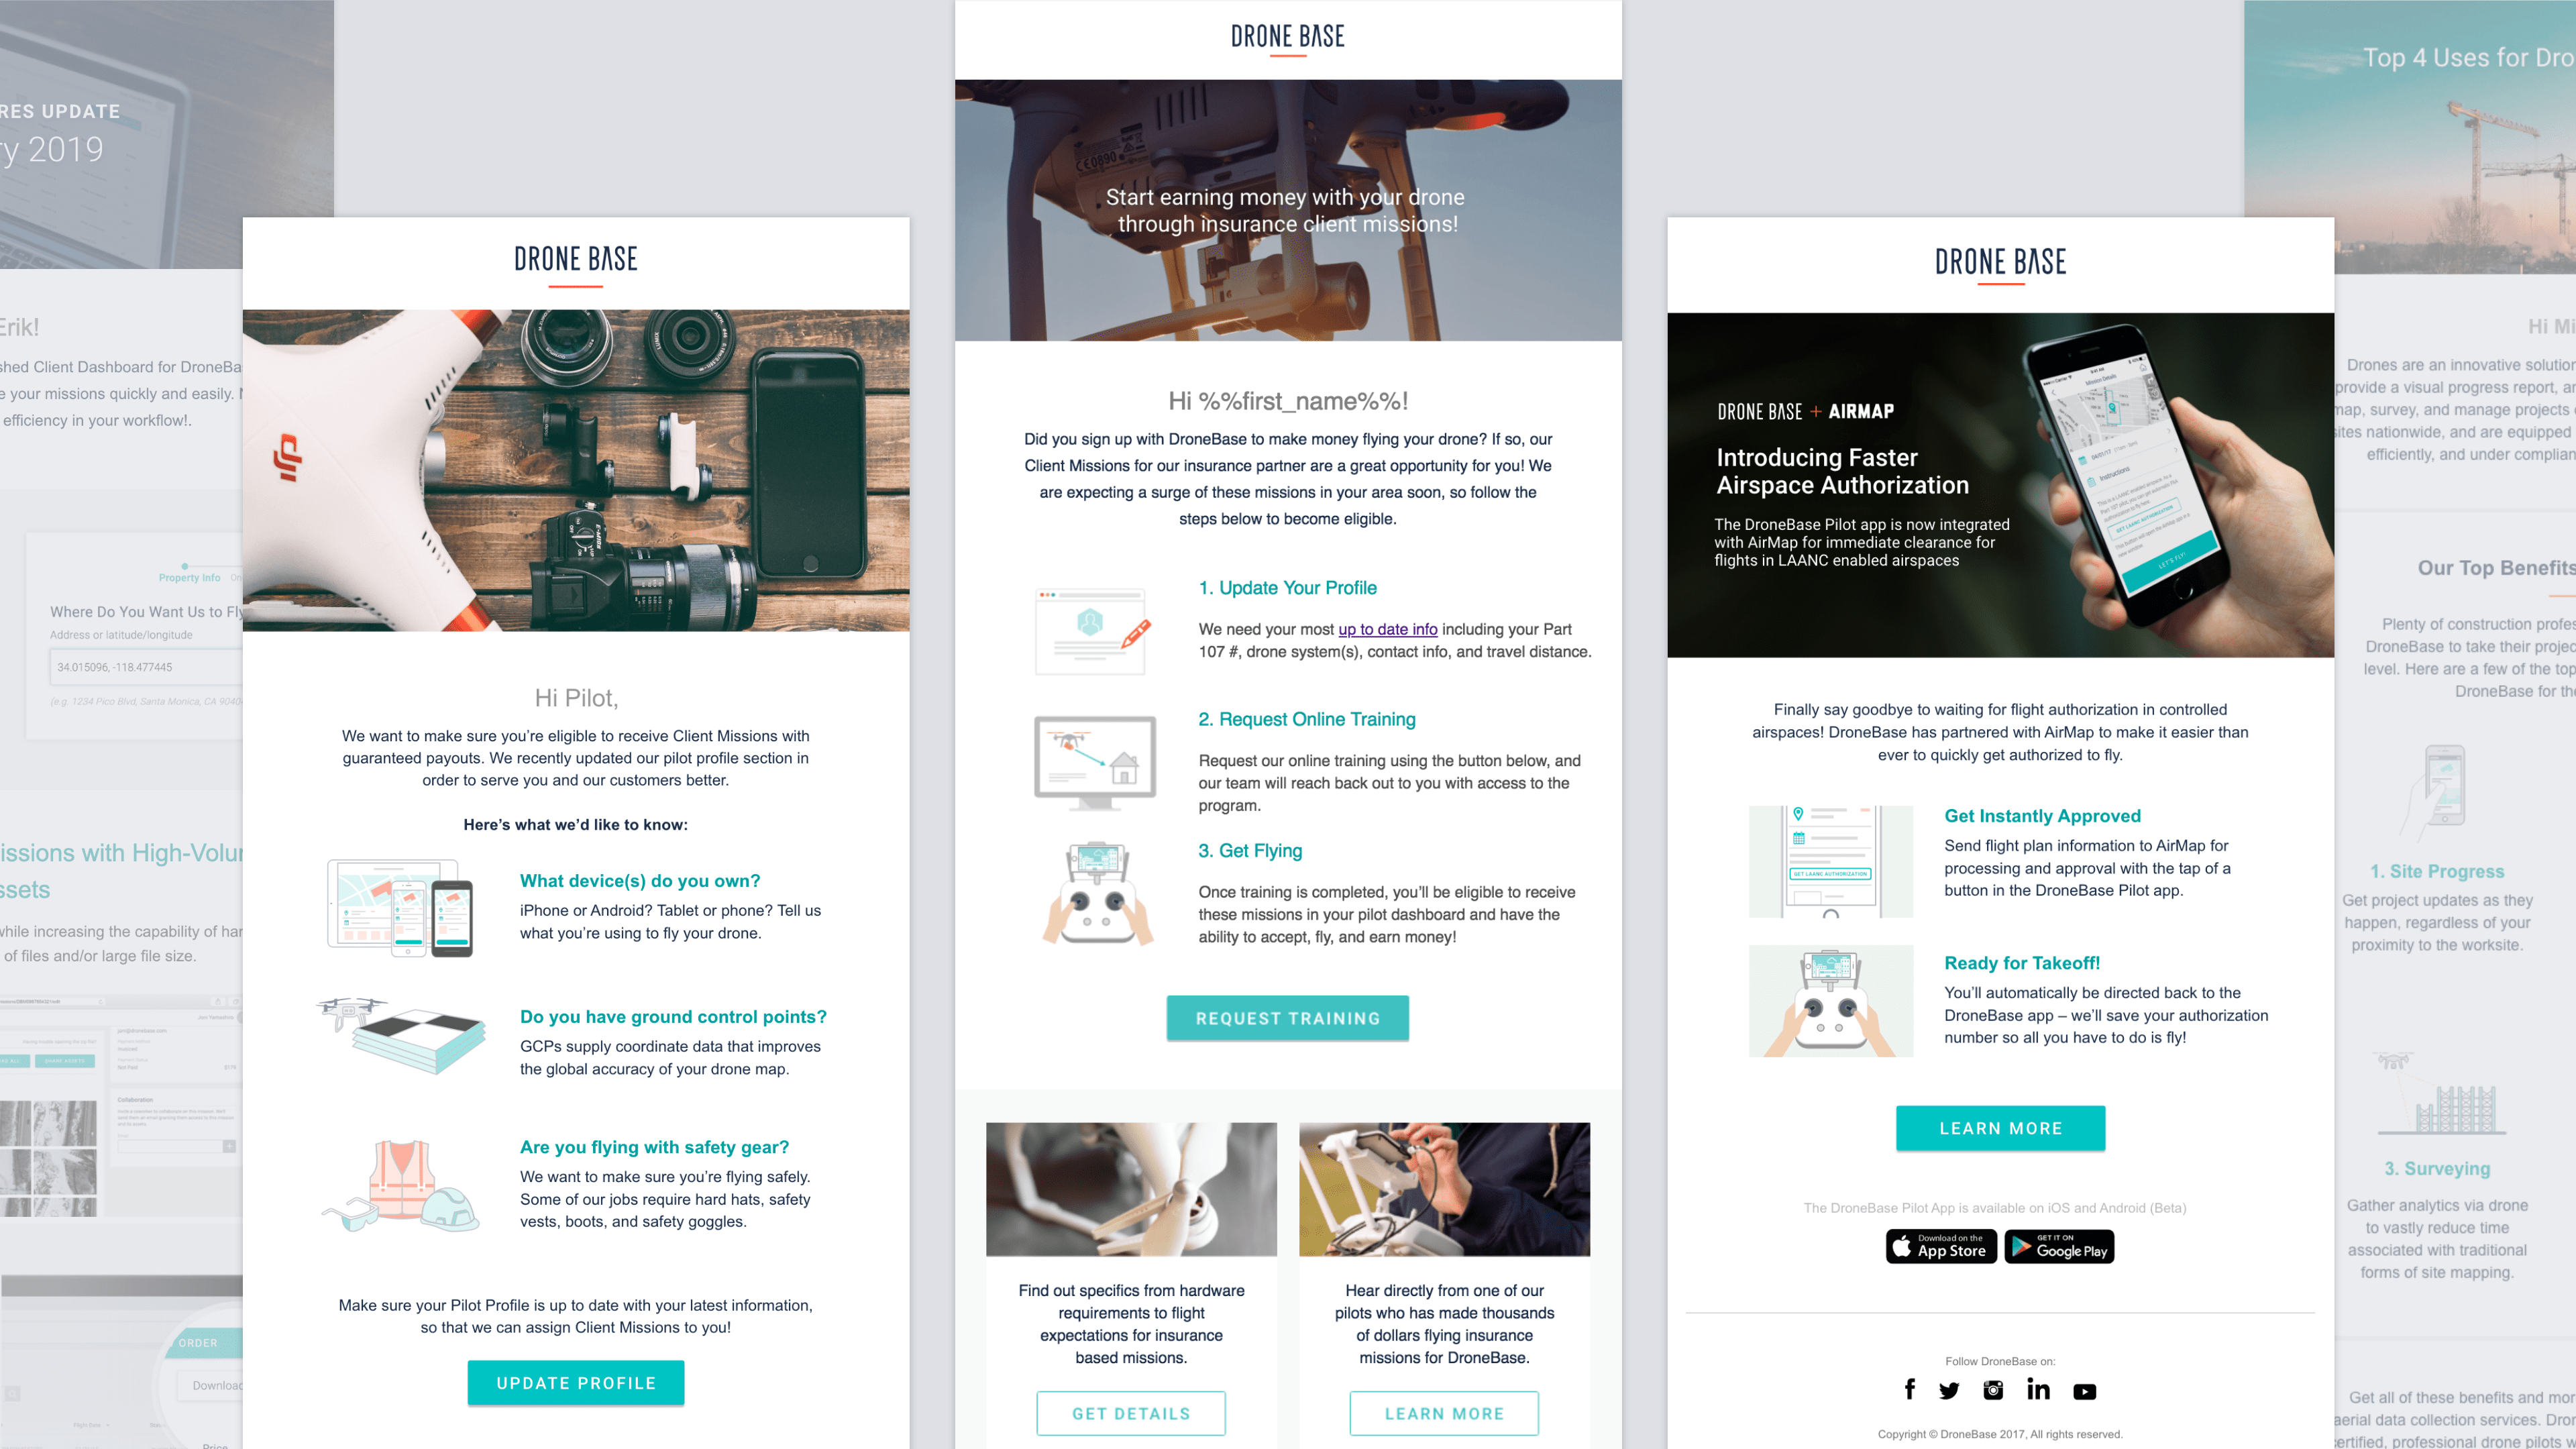Click the GET DETAILS outlined button
This screenshot has height=1449, width=2576.
[x=1131, y=1413]
